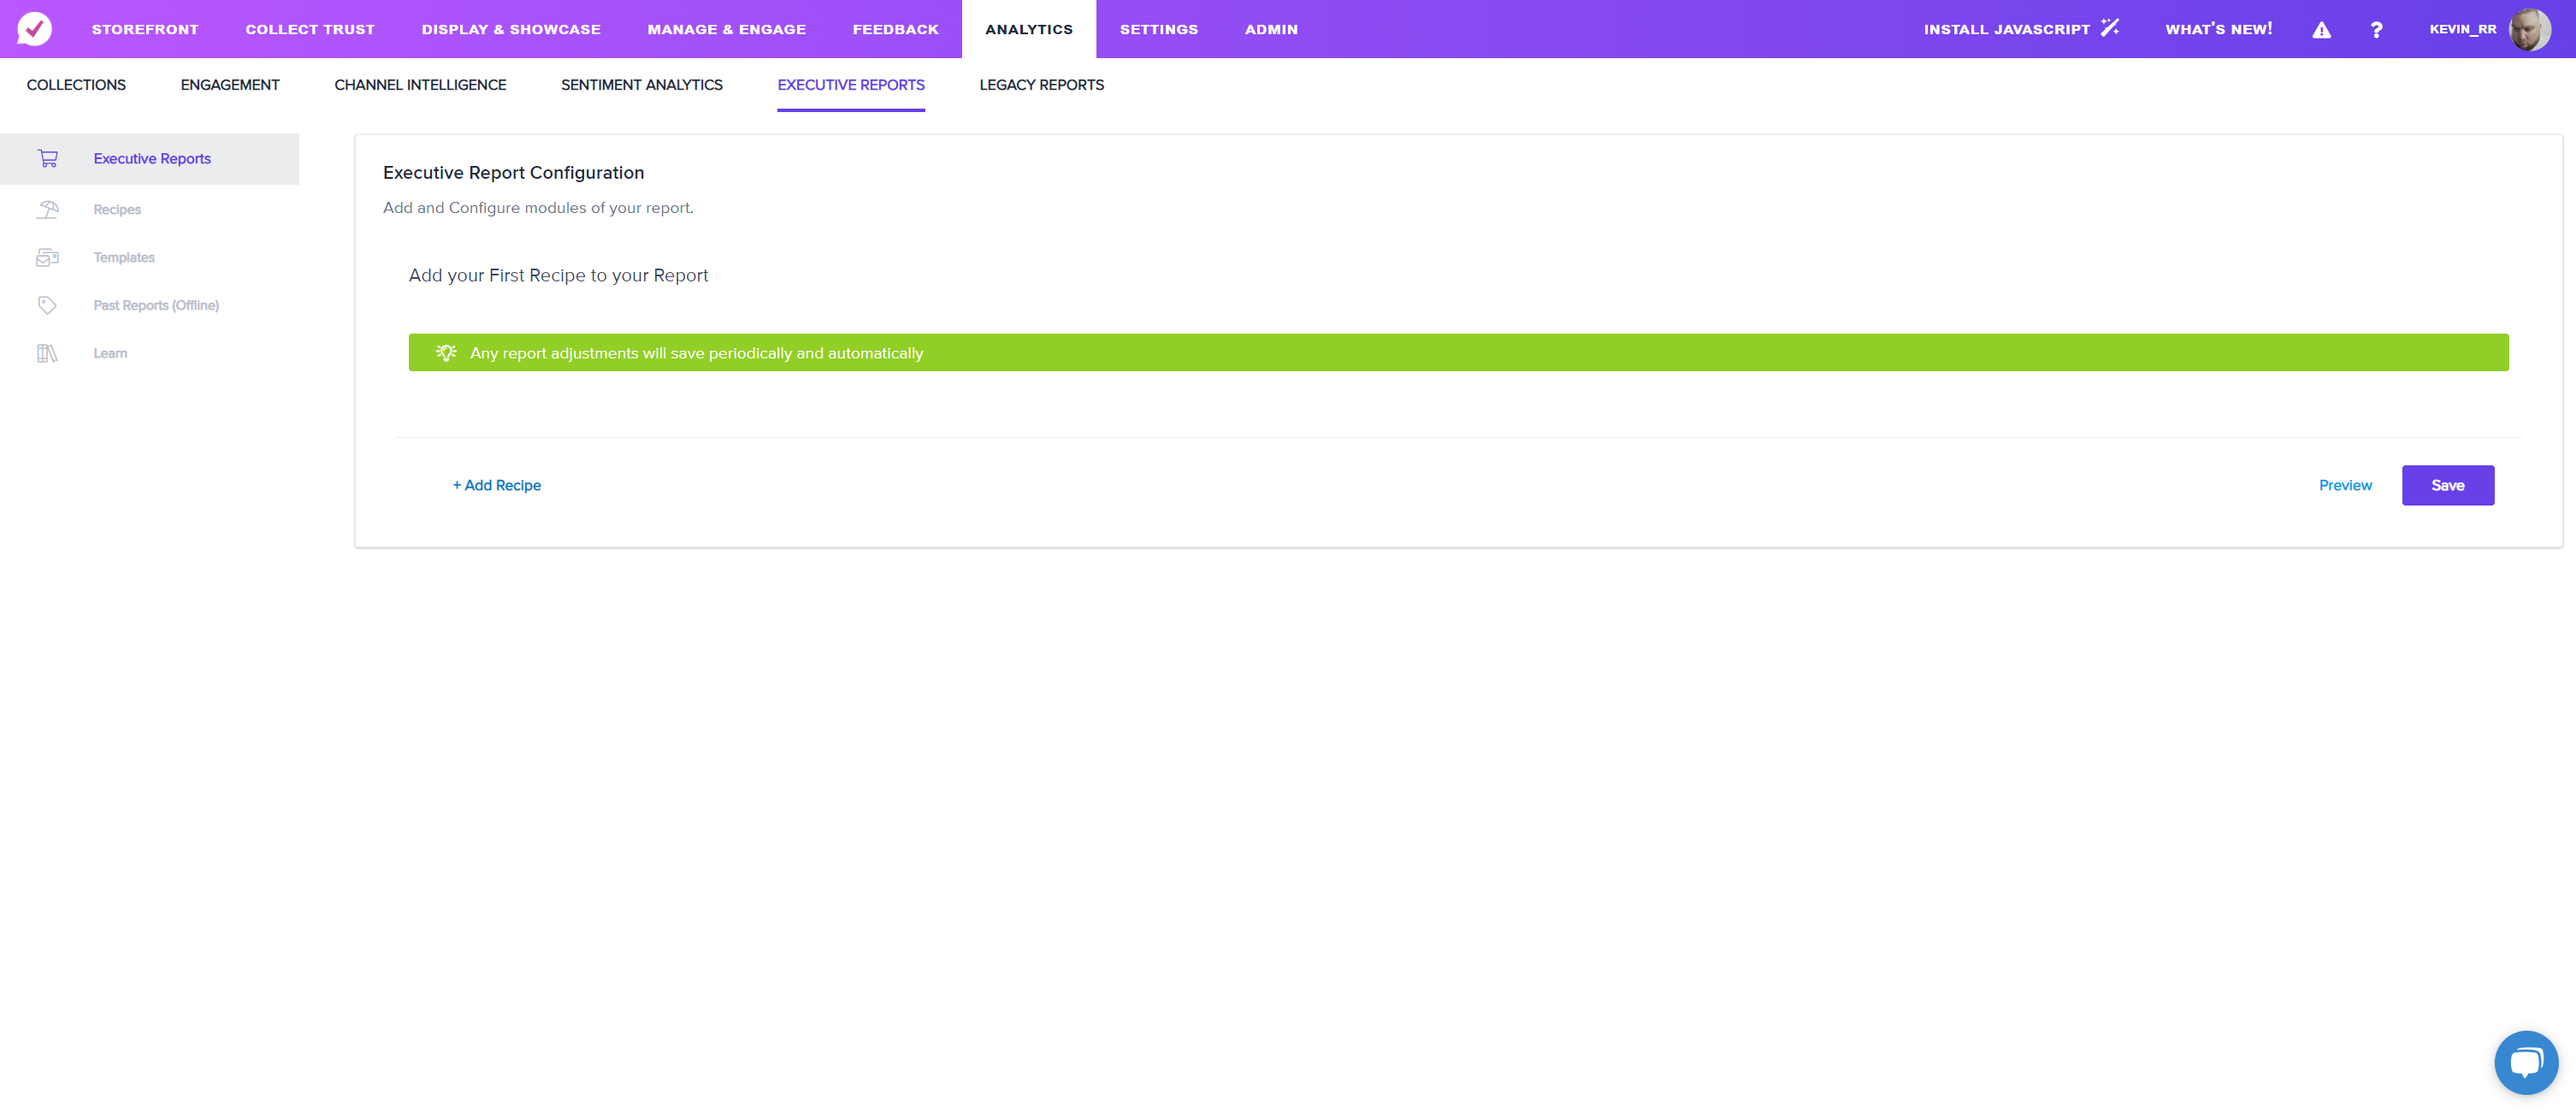Click the books icon beside Learn
Screen dimensions: 2576x1112
click(x=47, y=353)
